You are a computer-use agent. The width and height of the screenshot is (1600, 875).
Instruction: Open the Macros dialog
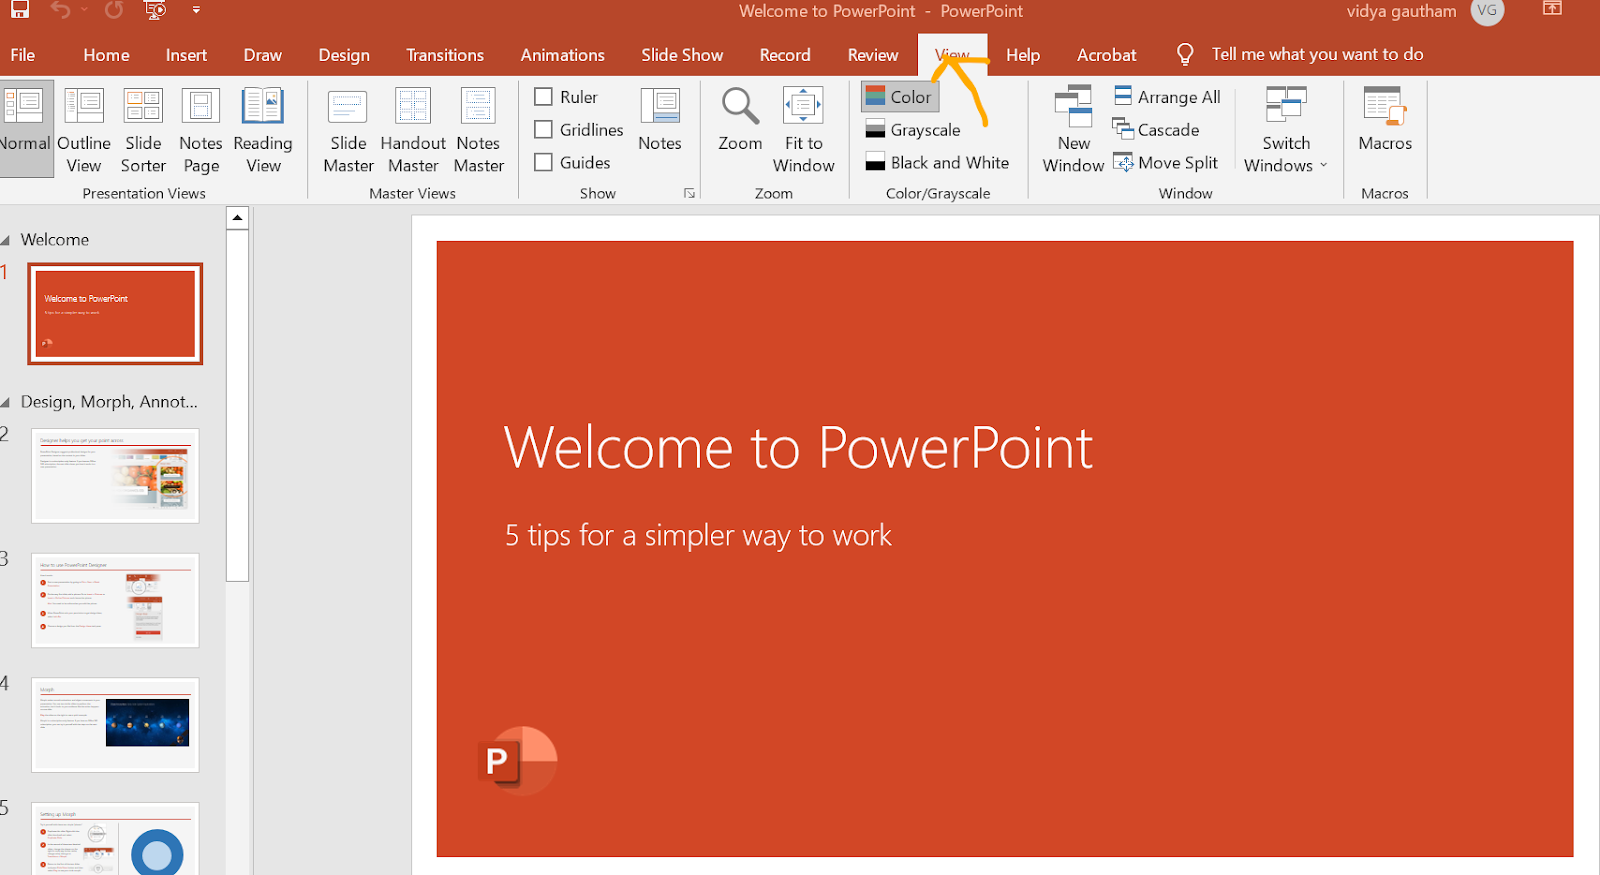click(1385, 119)
